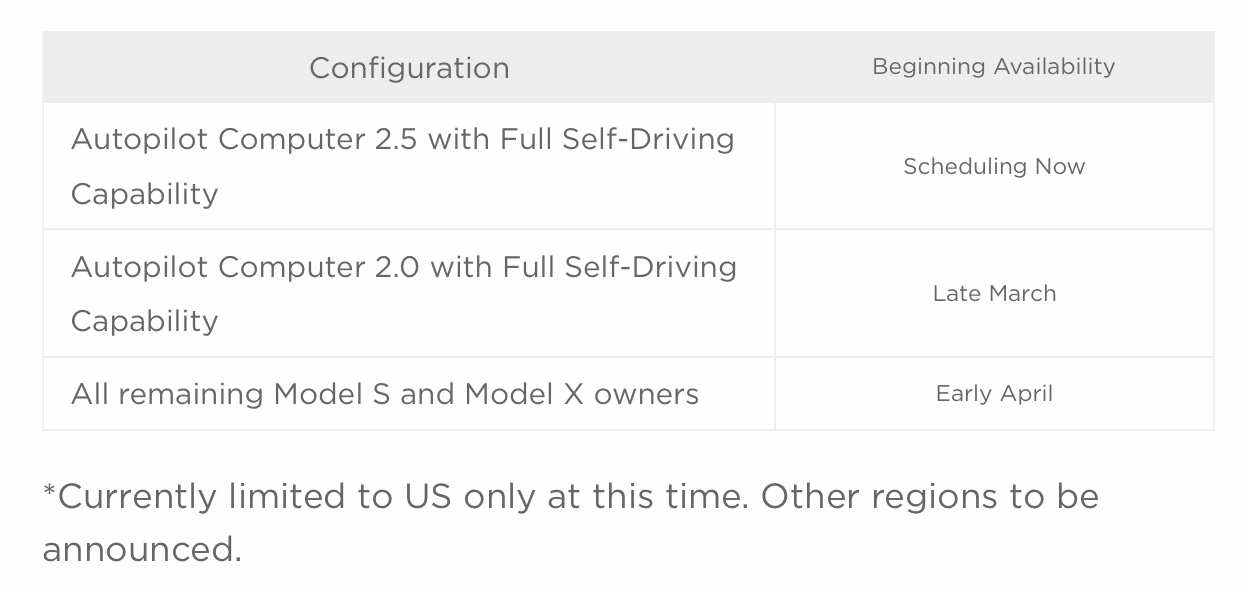Click the Early April availability cell
This screenshot has height=589, width=1247.
994,394
